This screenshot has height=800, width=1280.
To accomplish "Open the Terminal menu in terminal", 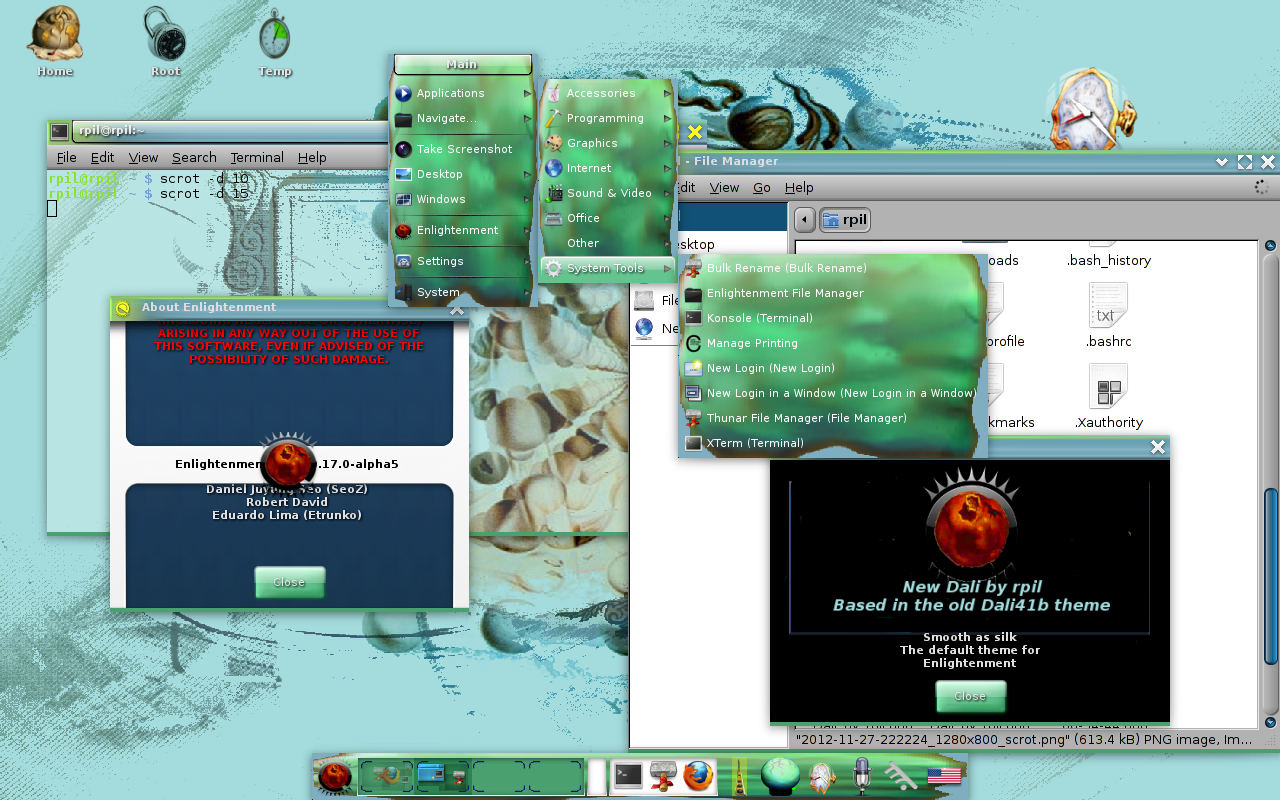I will (257, 157).
